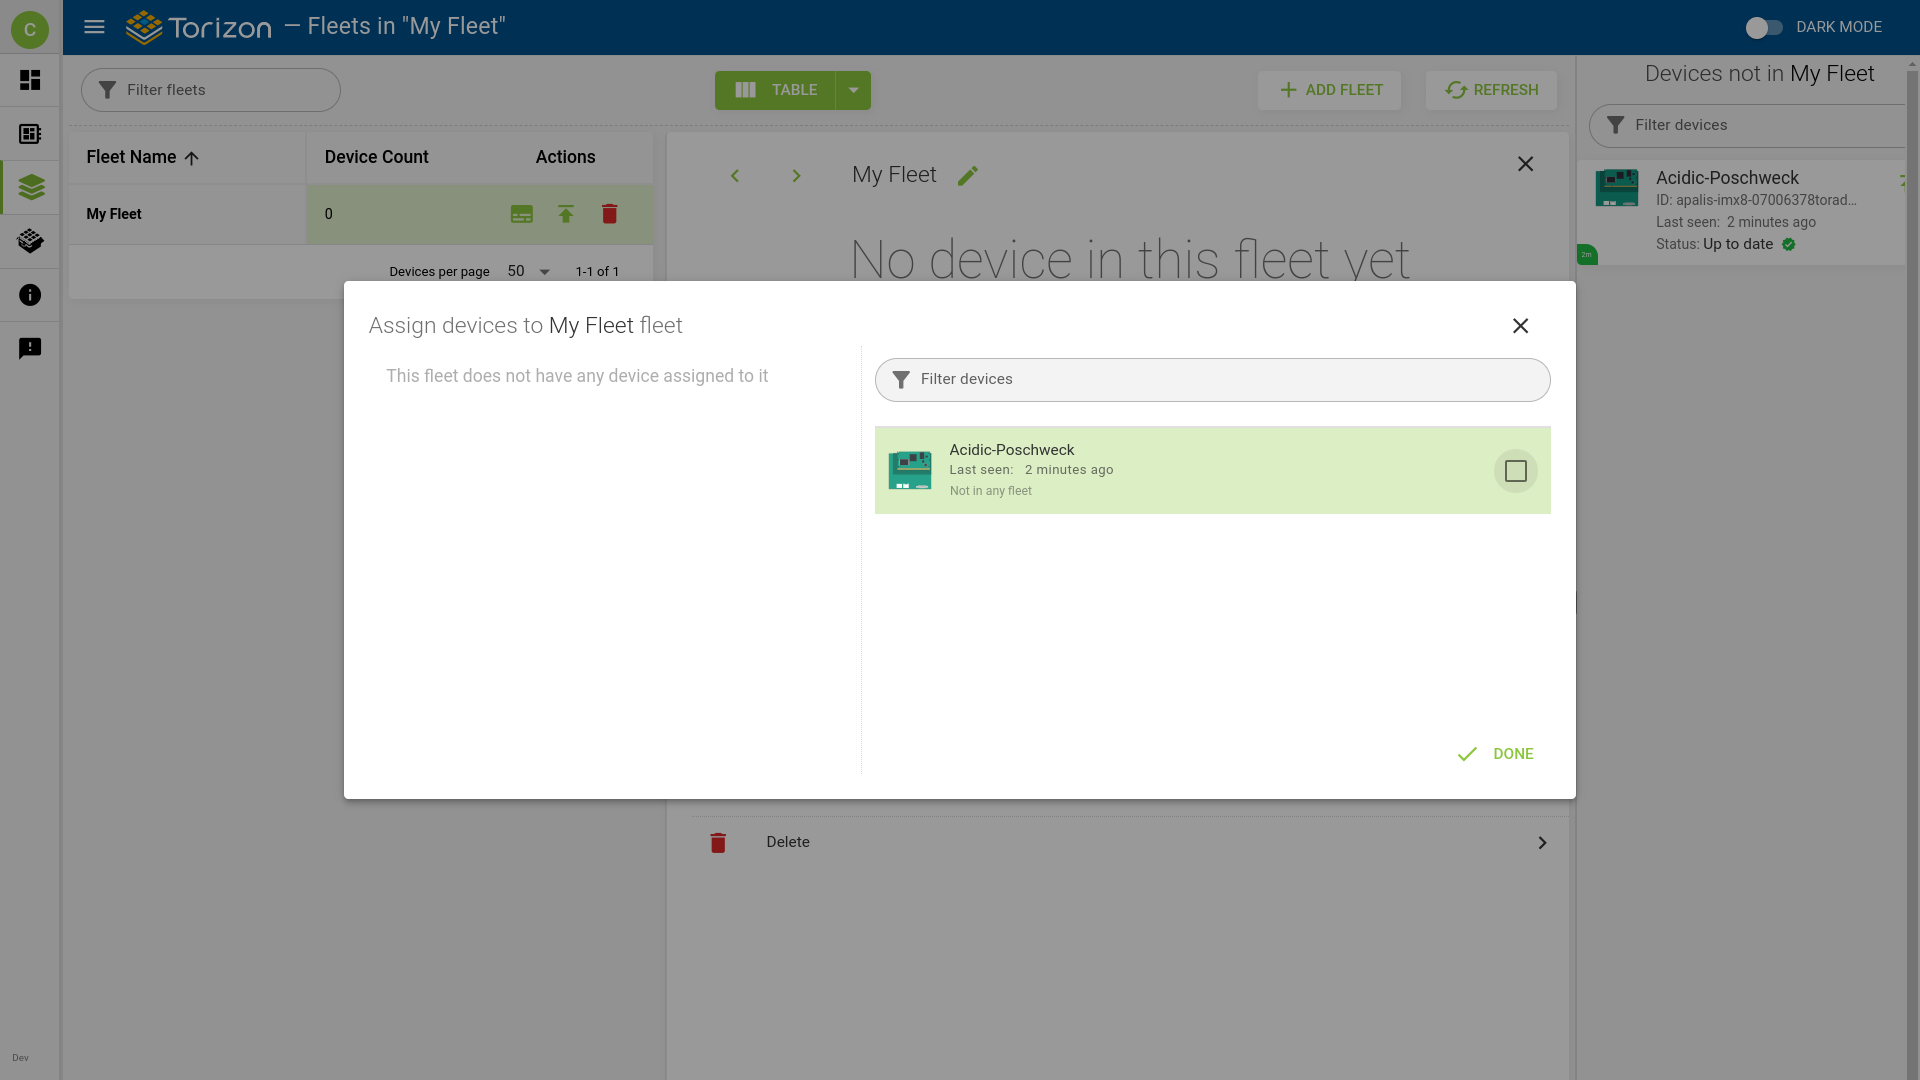Viewport: 1920px width, 1080px height.
Task: Expand the TABLE view dropdown arrow
Action: (853, 90)
